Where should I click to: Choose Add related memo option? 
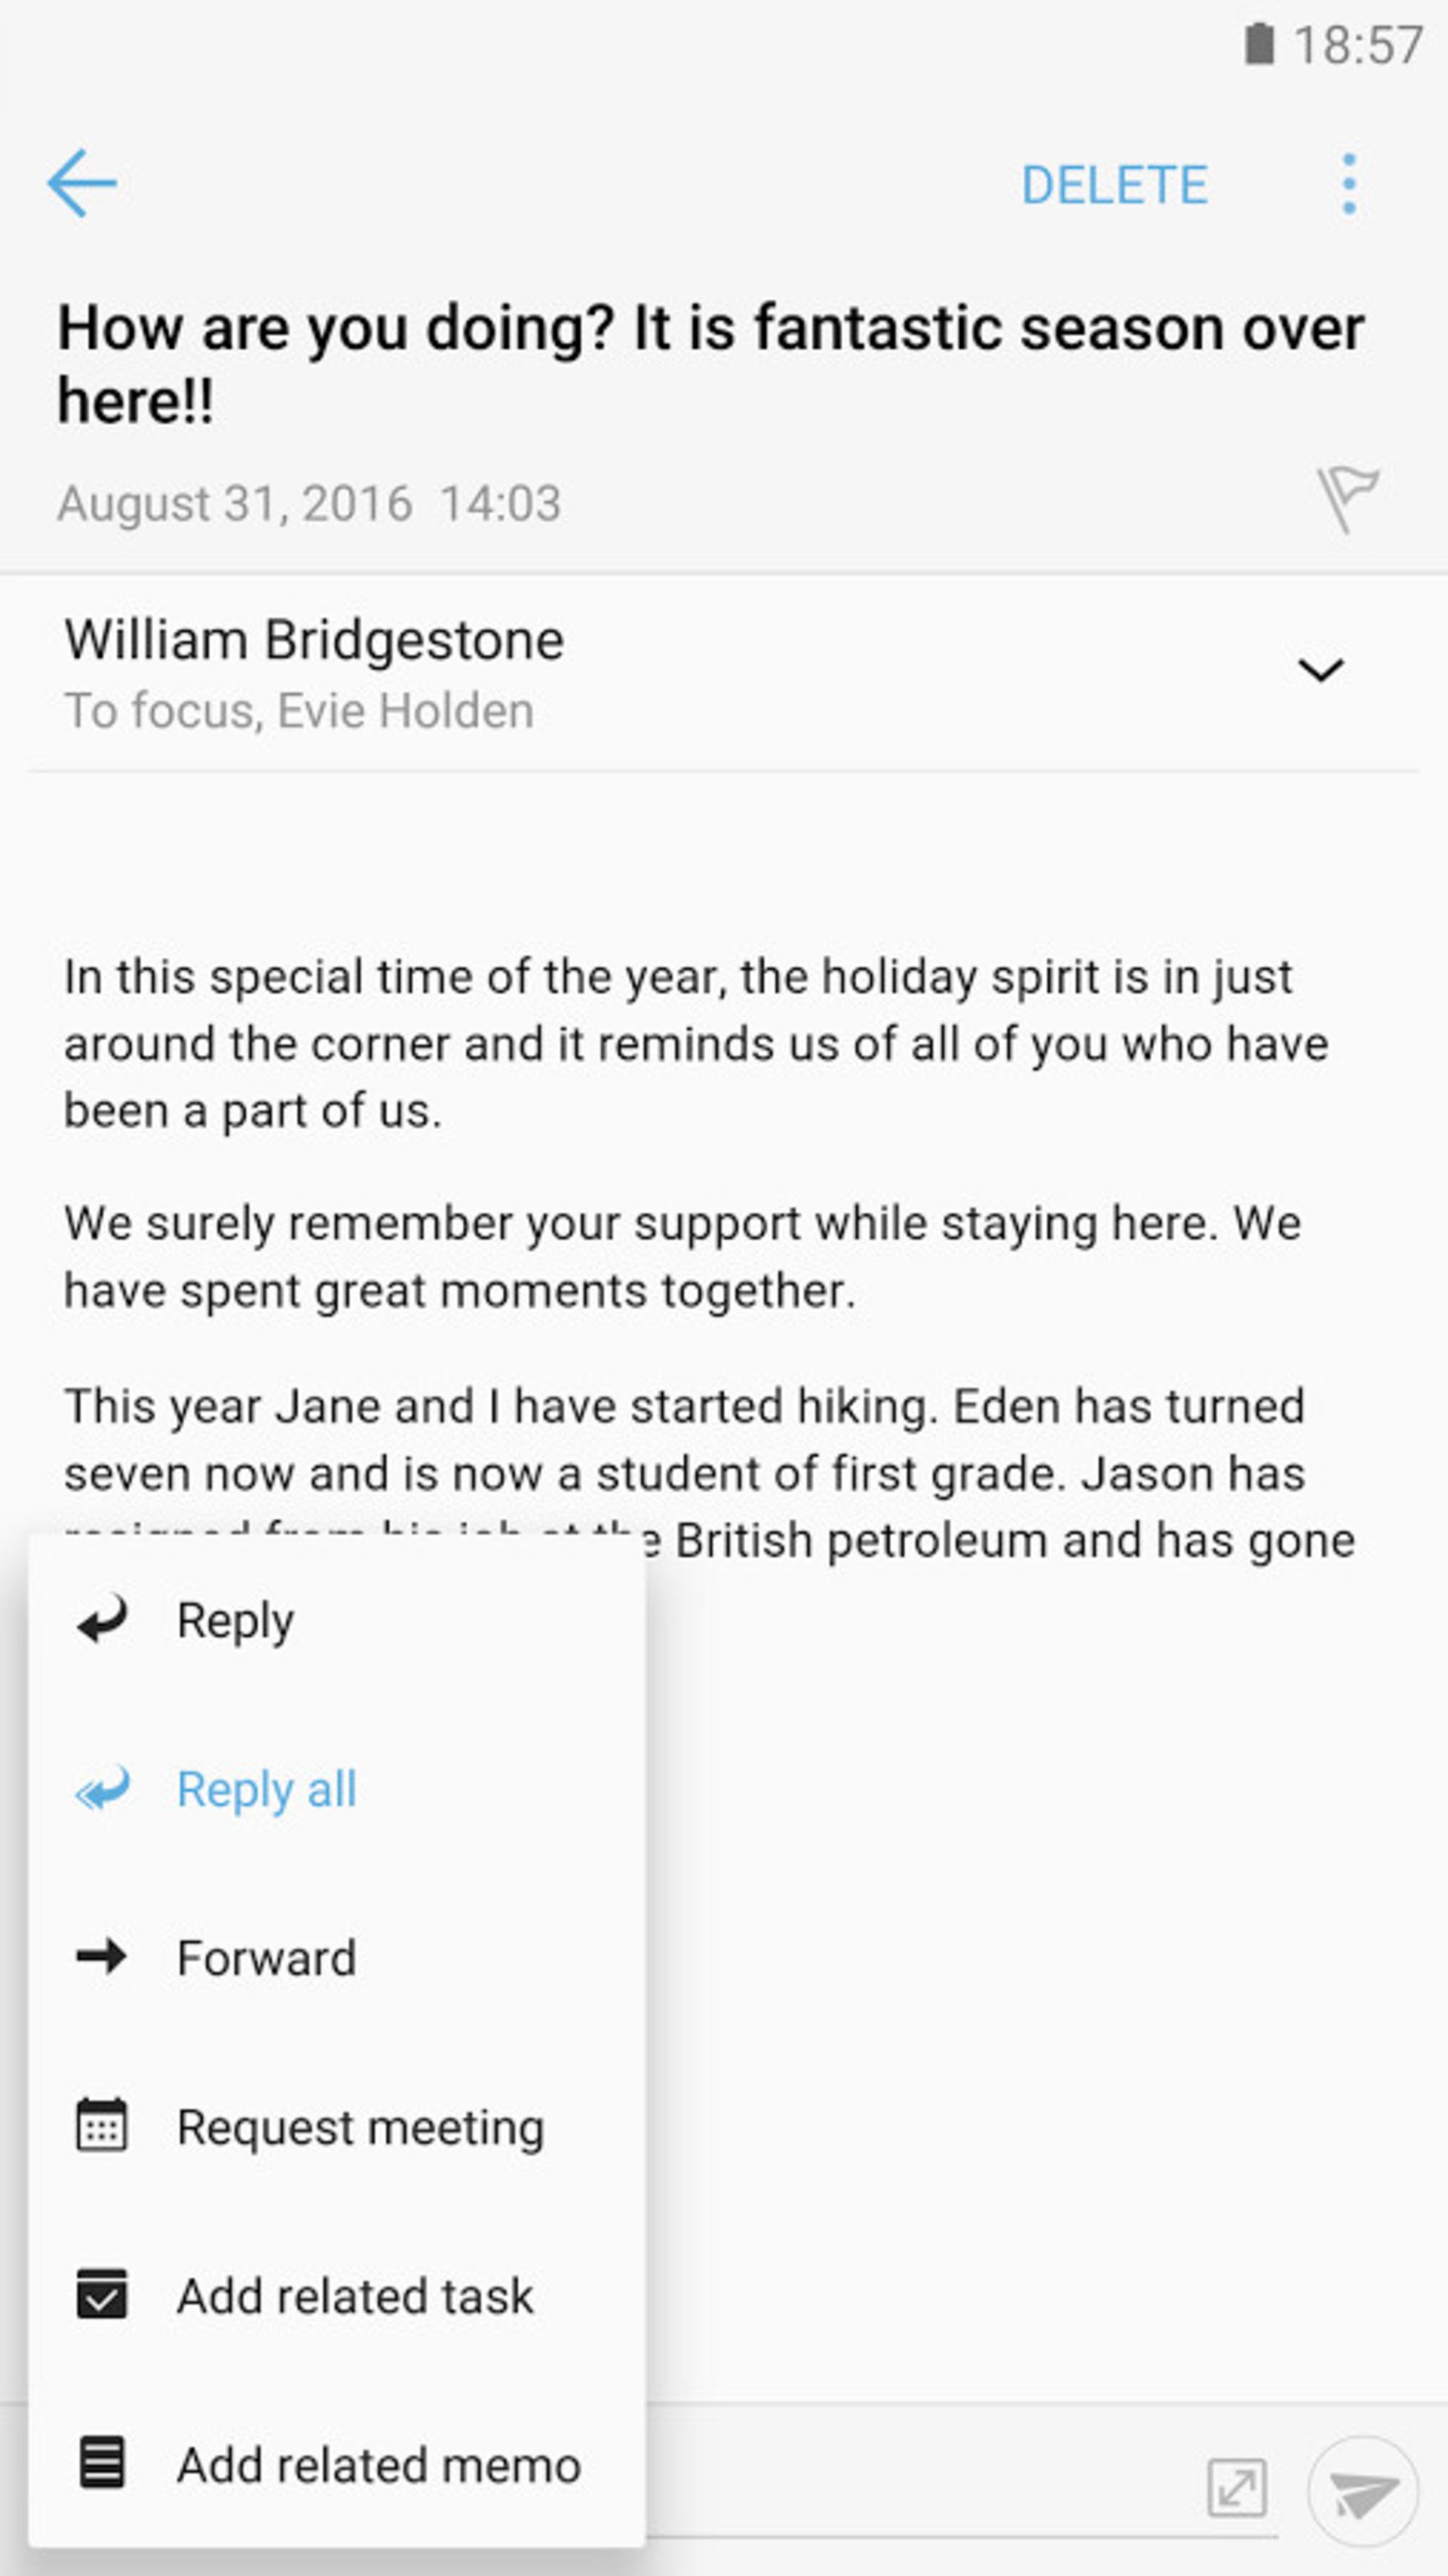point(378,2465)
